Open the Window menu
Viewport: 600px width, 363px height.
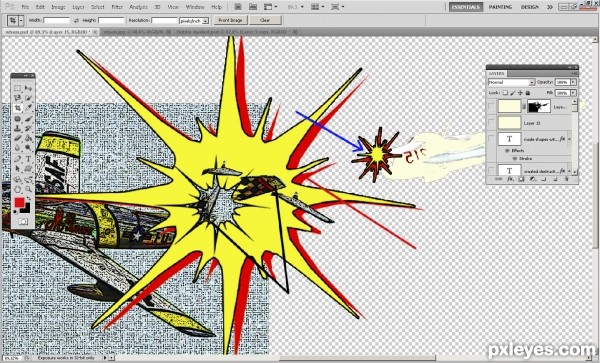click(195, 7)
